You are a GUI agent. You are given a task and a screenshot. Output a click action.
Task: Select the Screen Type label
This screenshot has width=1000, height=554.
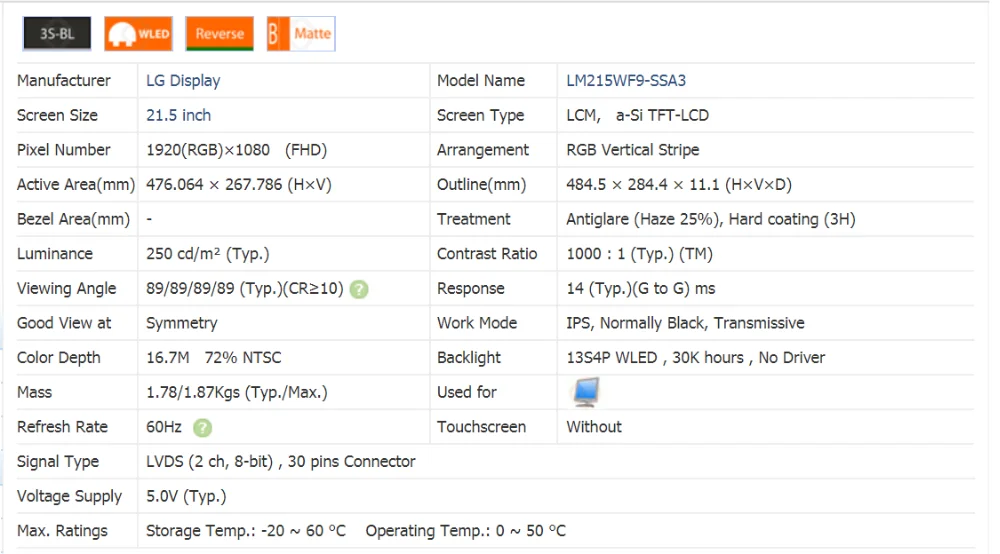coord(480,115)
